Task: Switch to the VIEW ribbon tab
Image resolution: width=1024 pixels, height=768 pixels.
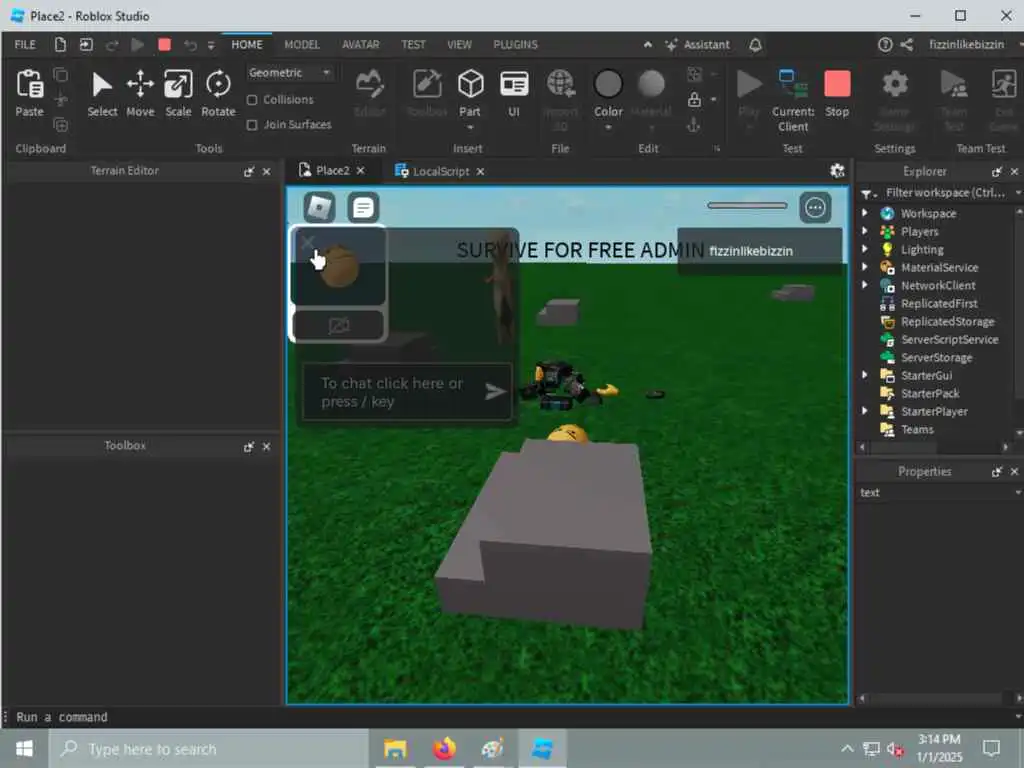Action: (459, 44)
